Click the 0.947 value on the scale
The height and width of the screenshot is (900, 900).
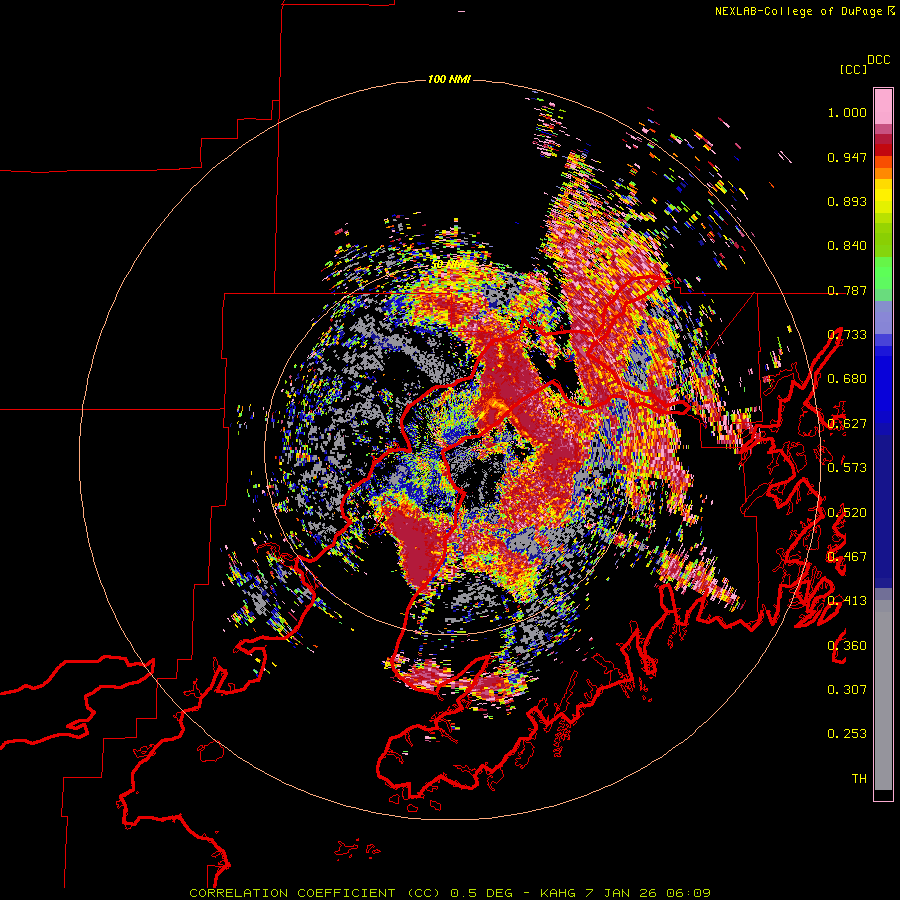click(x=847, y=157)
